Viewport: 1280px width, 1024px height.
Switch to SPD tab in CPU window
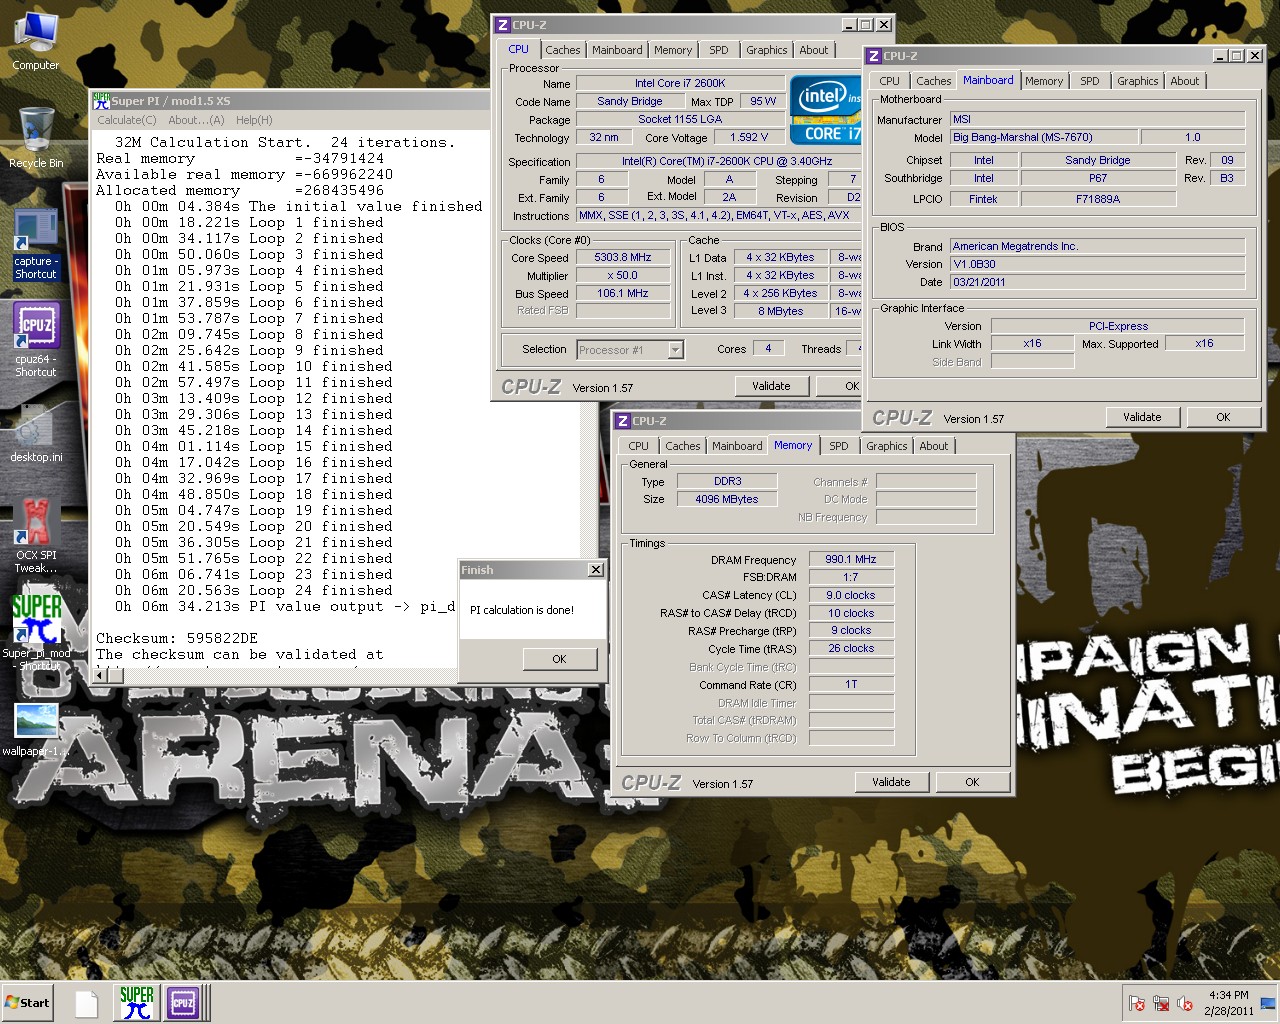[719, 50]
